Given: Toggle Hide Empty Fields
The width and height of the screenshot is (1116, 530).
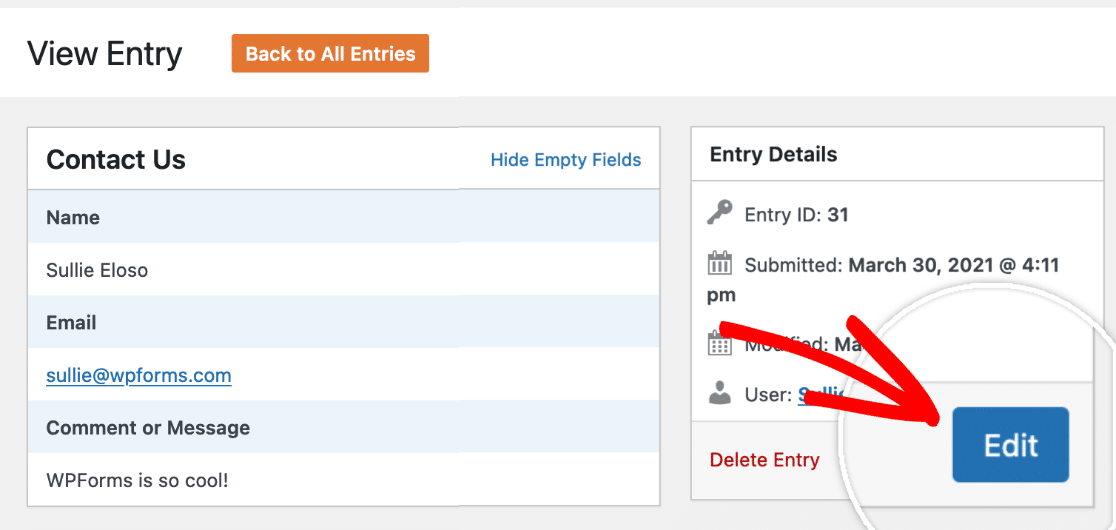Looking at the screenshot, I should [566, 159].
